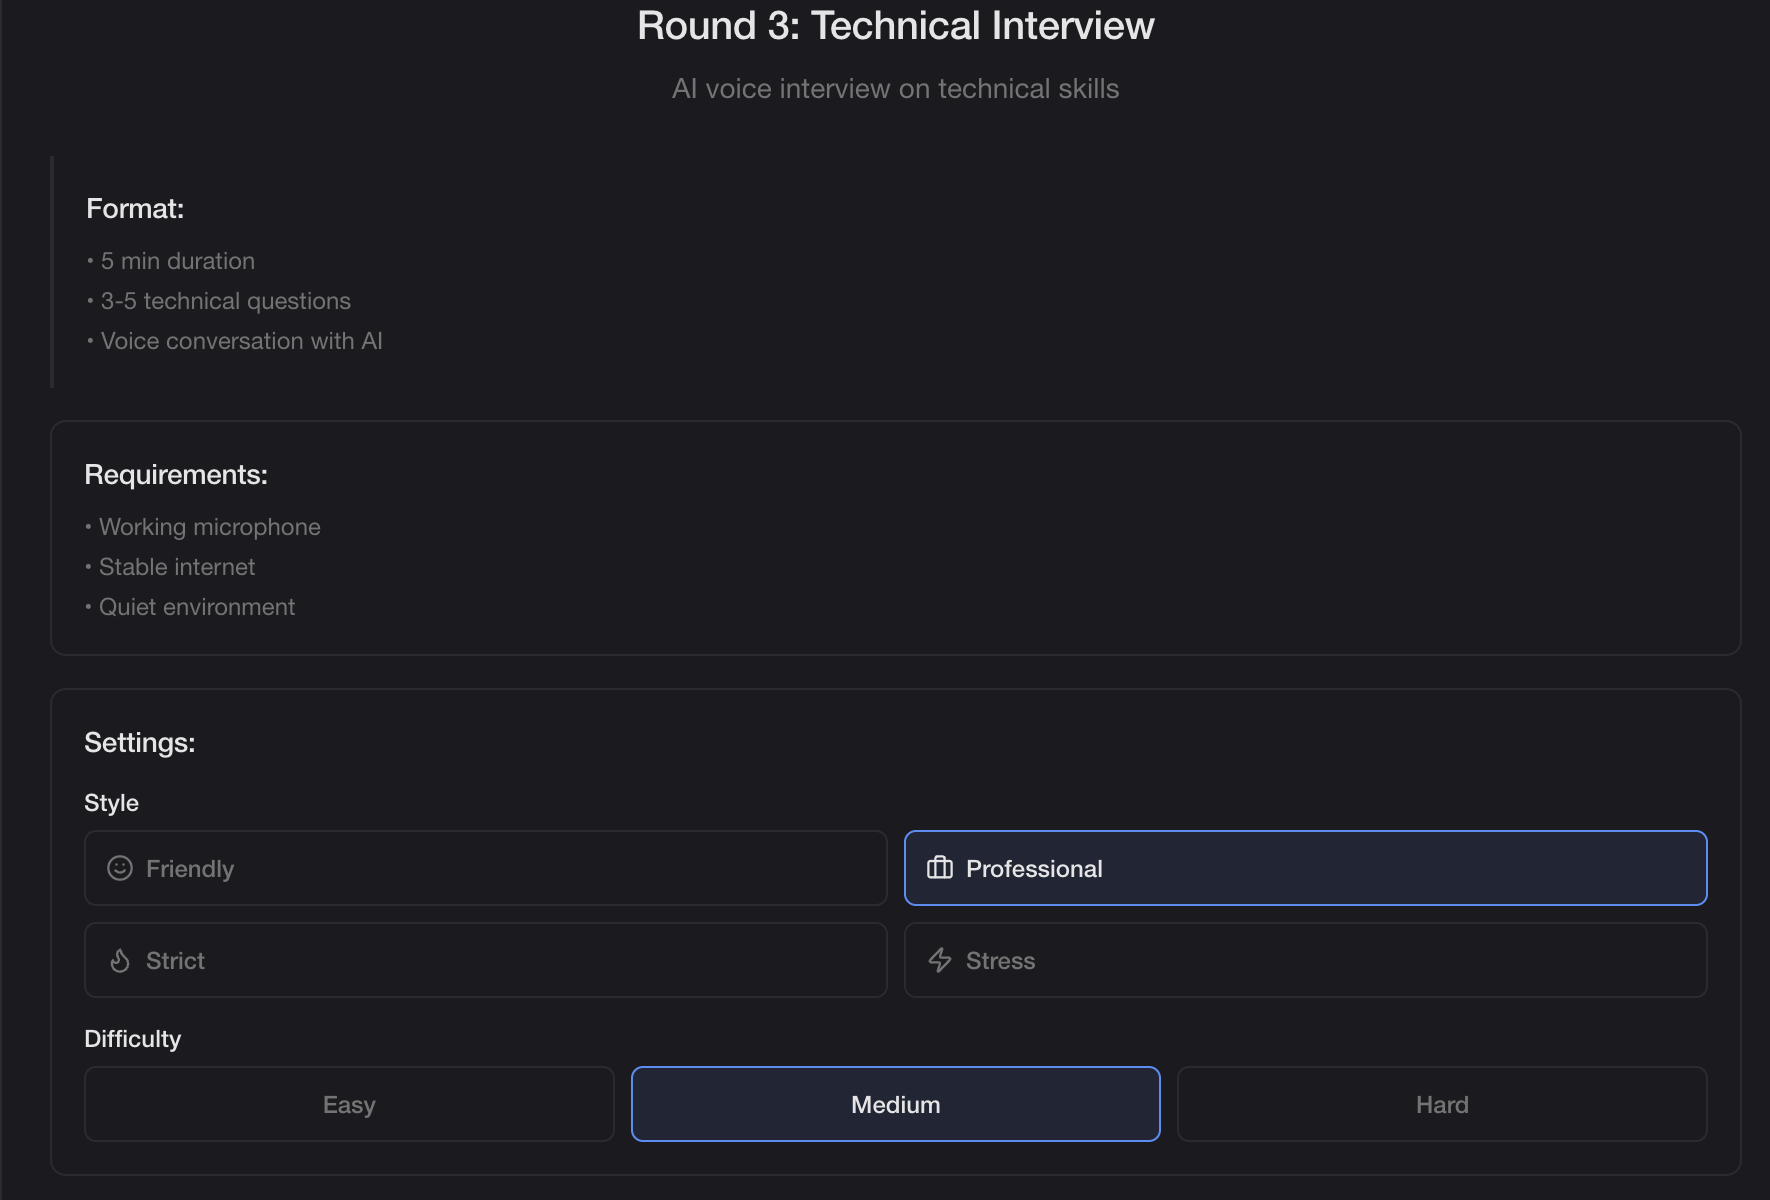The width and height of the screenshot is (1770, 1200).
Task: Enable the Stress interview style
Action: [1305, 960]
